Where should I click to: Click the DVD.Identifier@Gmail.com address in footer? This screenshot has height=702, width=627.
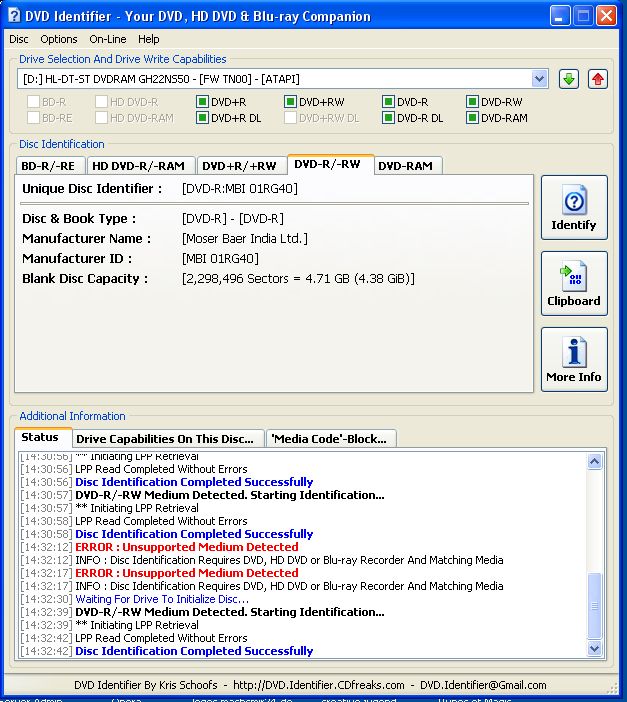tap(483, 685)
